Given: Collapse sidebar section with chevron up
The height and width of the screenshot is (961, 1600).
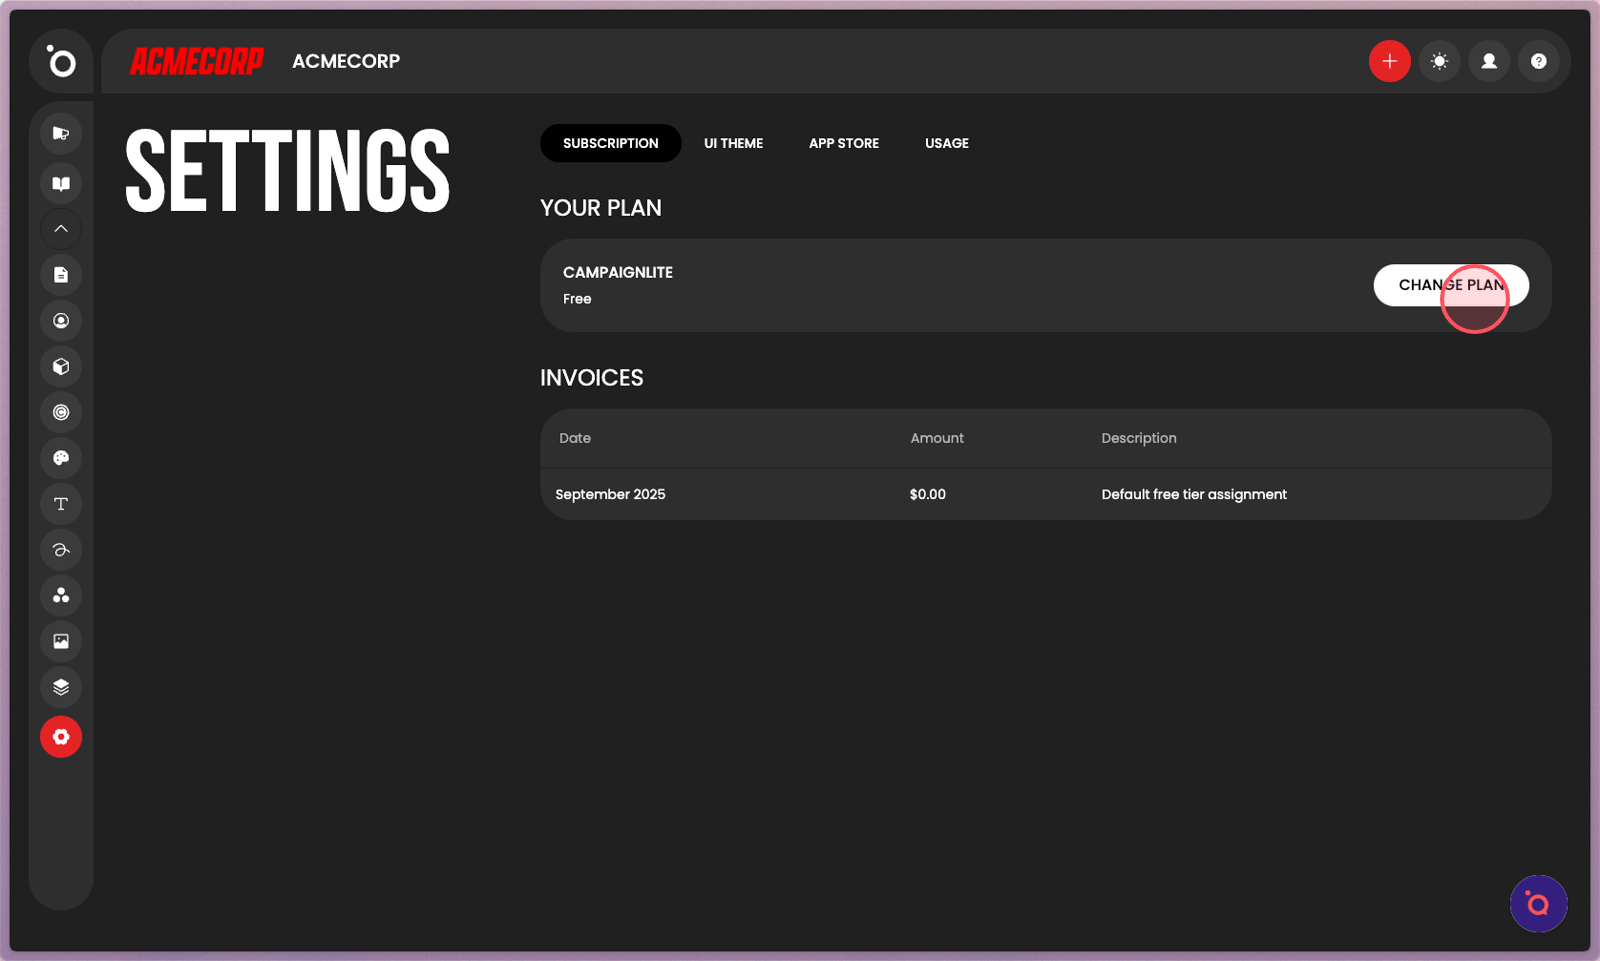Looking at the screenshot, I should pyautogui.click(x=61, y=229).
